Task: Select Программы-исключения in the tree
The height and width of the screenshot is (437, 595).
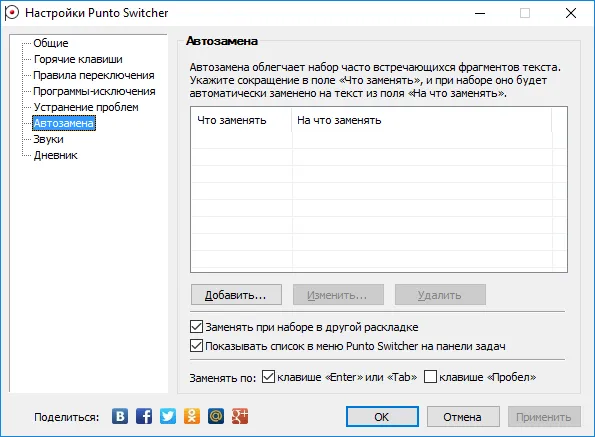Action: [94, 91]
